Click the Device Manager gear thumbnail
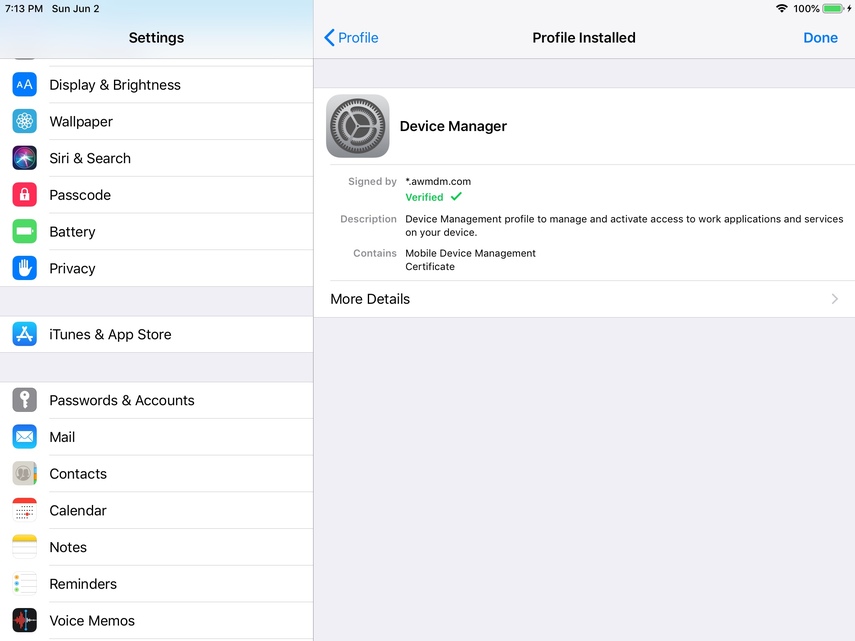This screenshot has height=641, width=855. (358, 126)
